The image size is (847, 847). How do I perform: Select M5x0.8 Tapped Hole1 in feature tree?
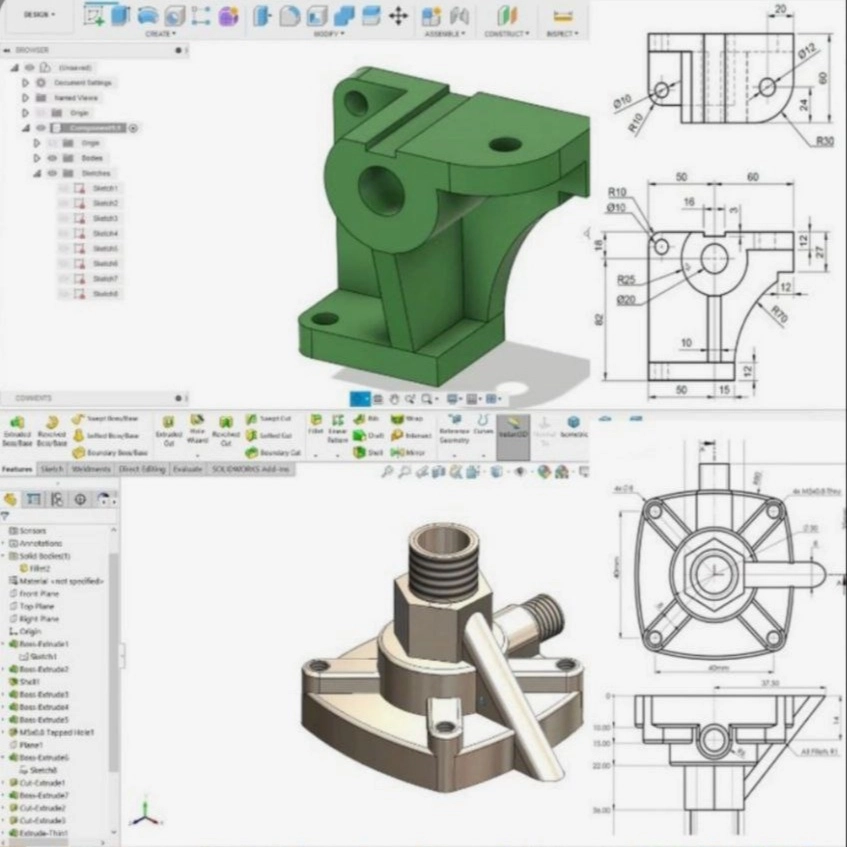point(56,732)
